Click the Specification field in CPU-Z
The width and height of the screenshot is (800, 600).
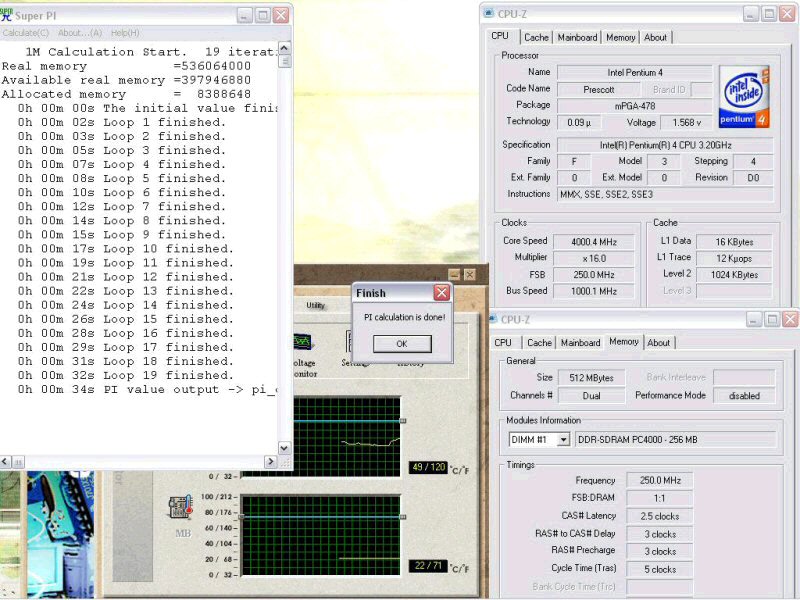point(665,145)
